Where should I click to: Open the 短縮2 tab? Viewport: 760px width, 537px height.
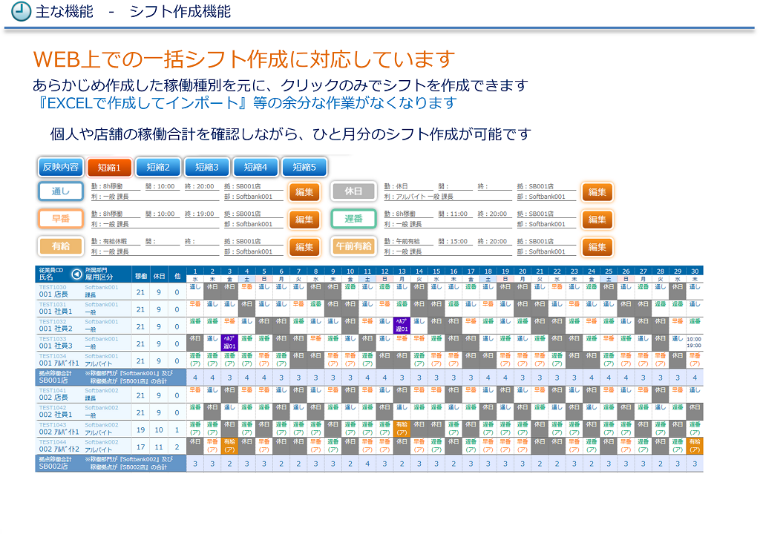[158, 167]
